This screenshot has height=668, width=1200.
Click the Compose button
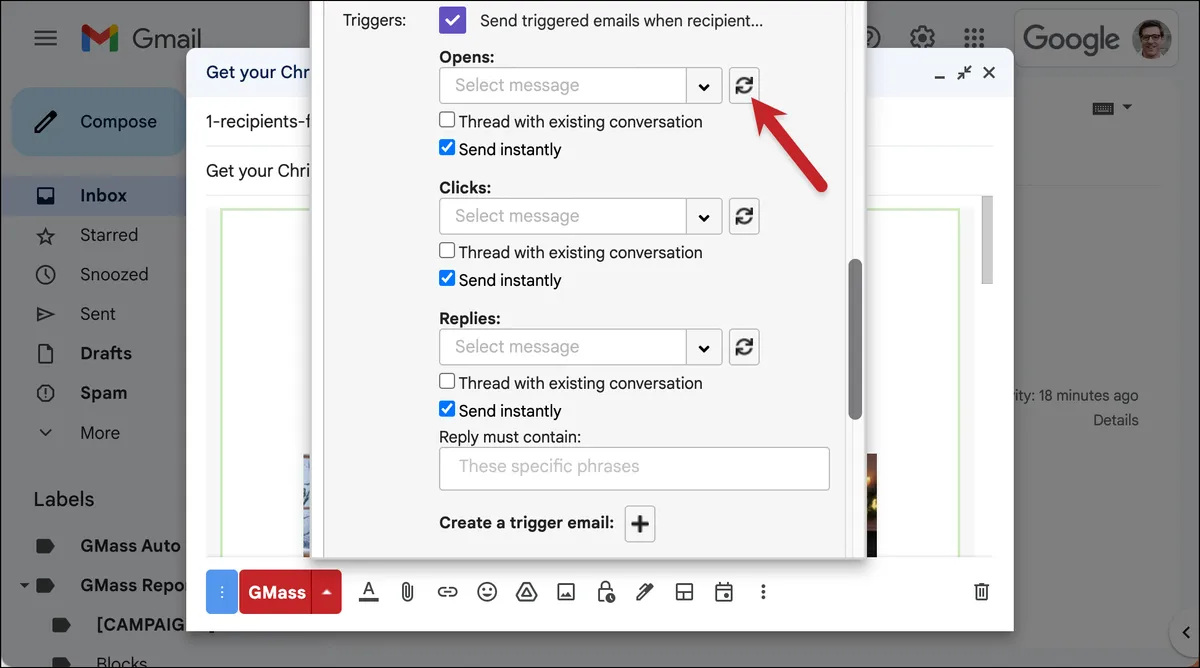[99, 122]
